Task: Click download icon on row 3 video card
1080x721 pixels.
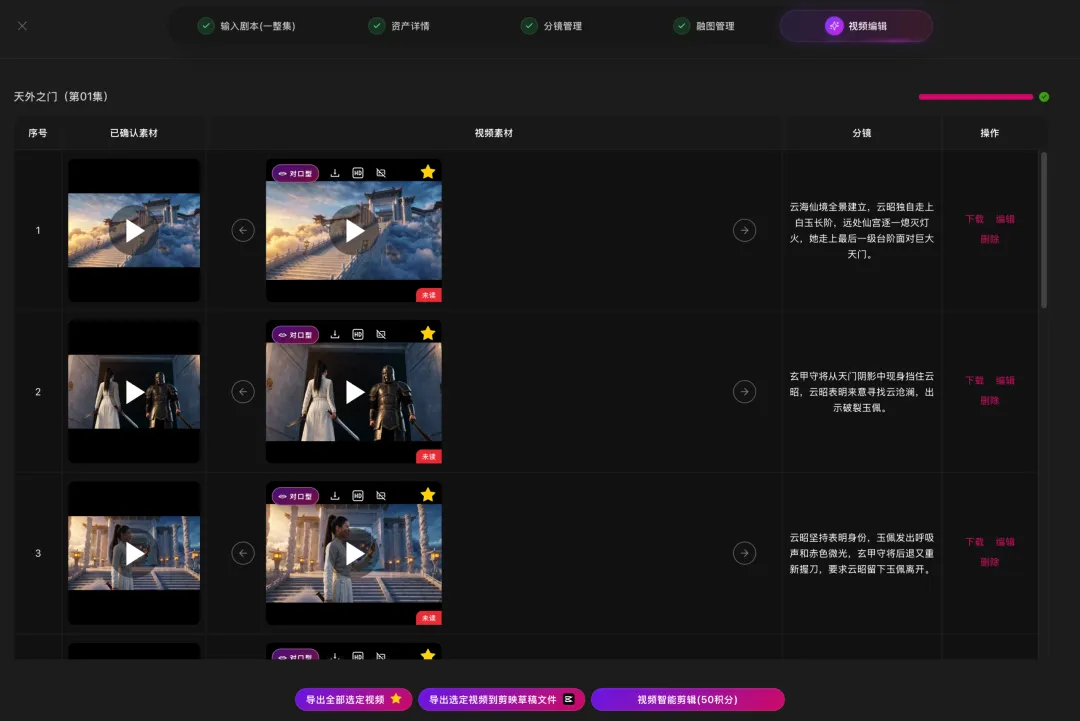Action: coord(335,495)
